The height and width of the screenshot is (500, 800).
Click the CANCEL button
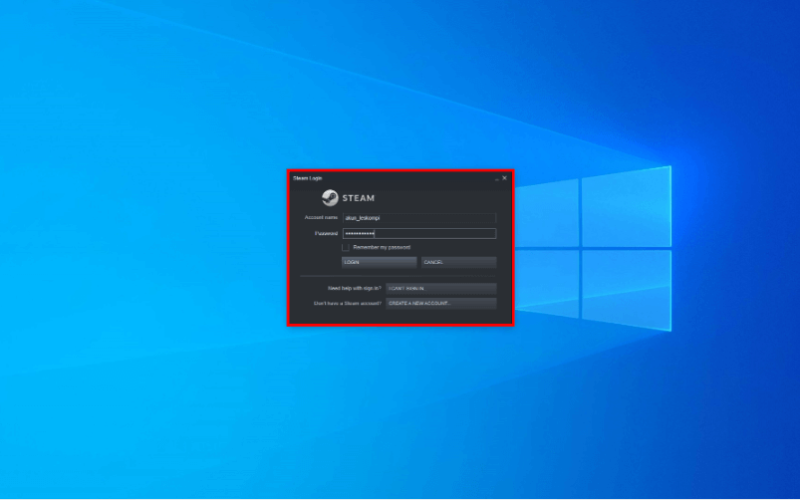[459, 262]
